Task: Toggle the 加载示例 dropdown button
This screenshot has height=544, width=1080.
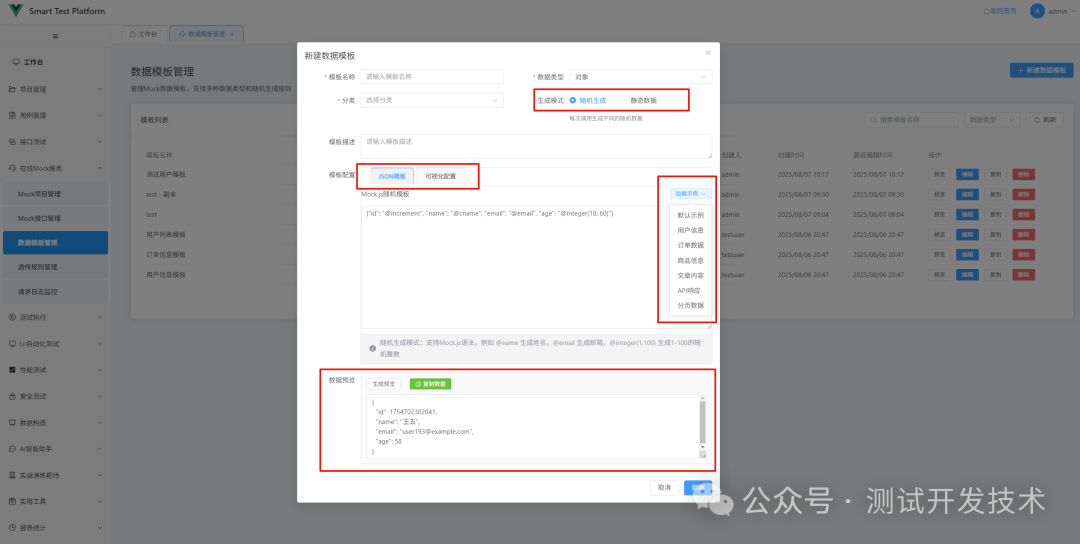Action: 691,194
